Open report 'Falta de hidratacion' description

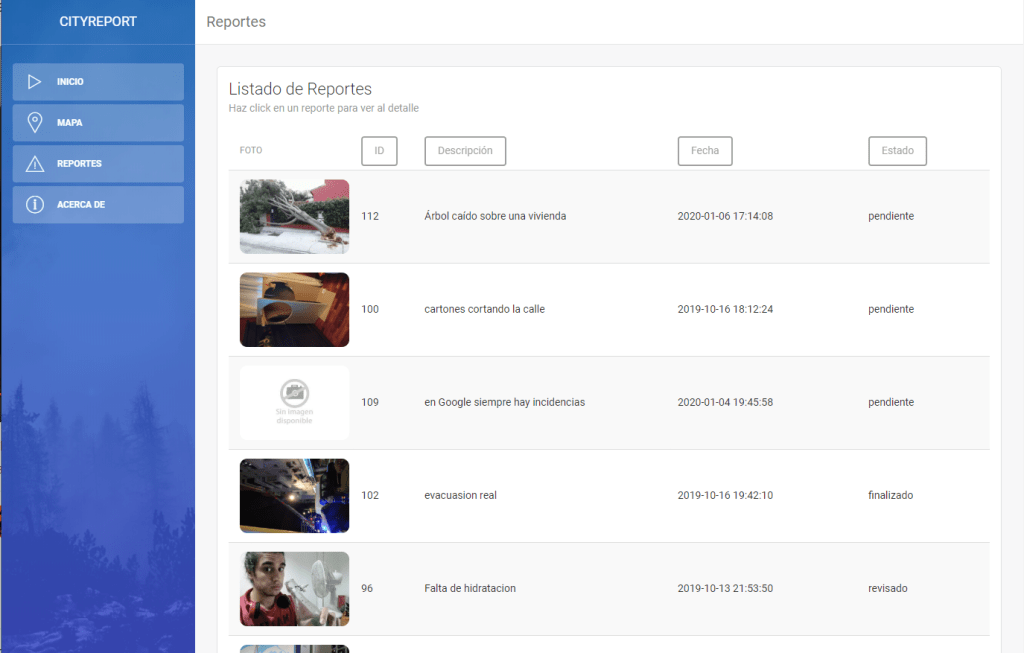pos(470,588)
